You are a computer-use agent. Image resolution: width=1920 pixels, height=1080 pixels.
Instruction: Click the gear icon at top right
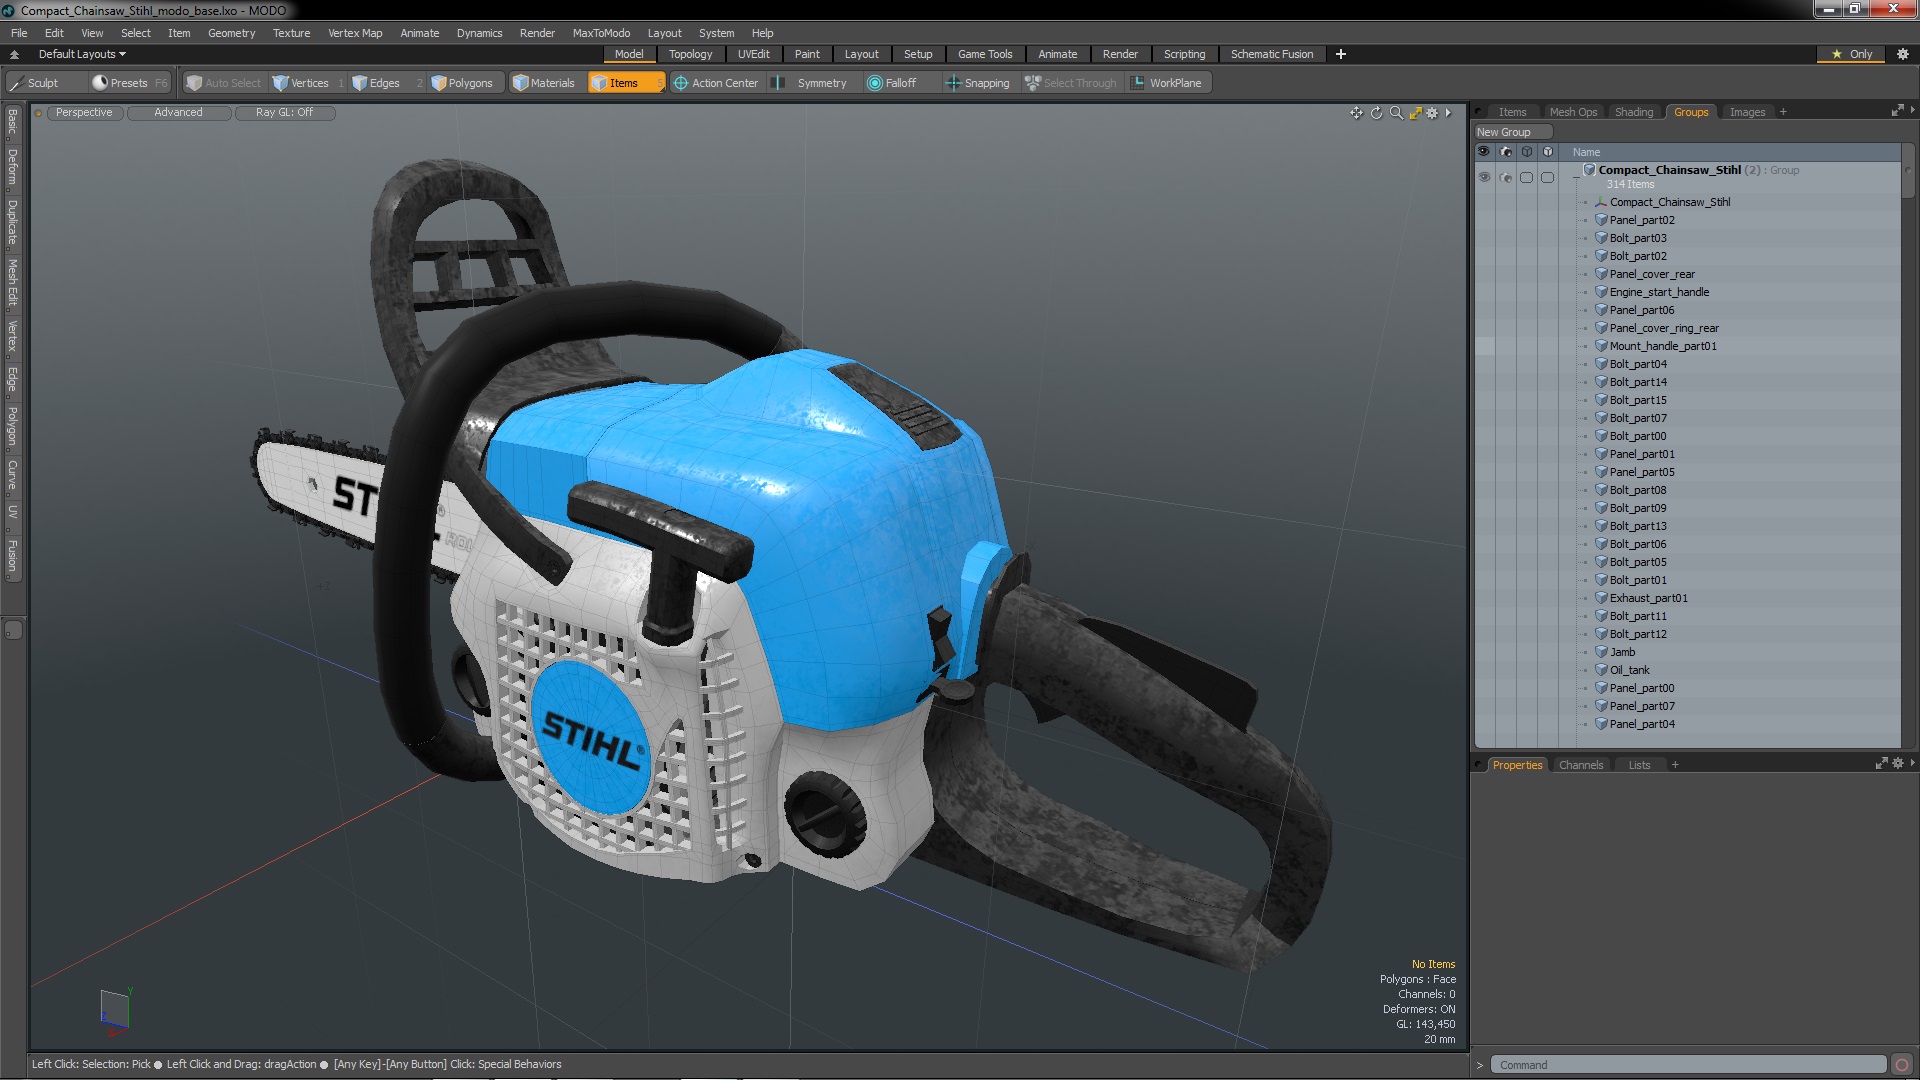point(1902,54)
